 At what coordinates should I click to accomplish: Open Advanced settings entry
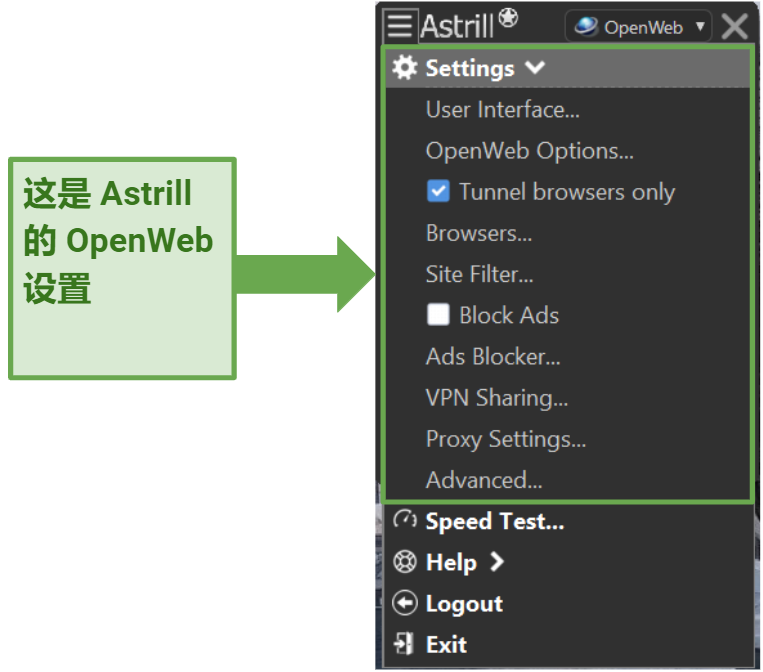[x=484, y=480]
